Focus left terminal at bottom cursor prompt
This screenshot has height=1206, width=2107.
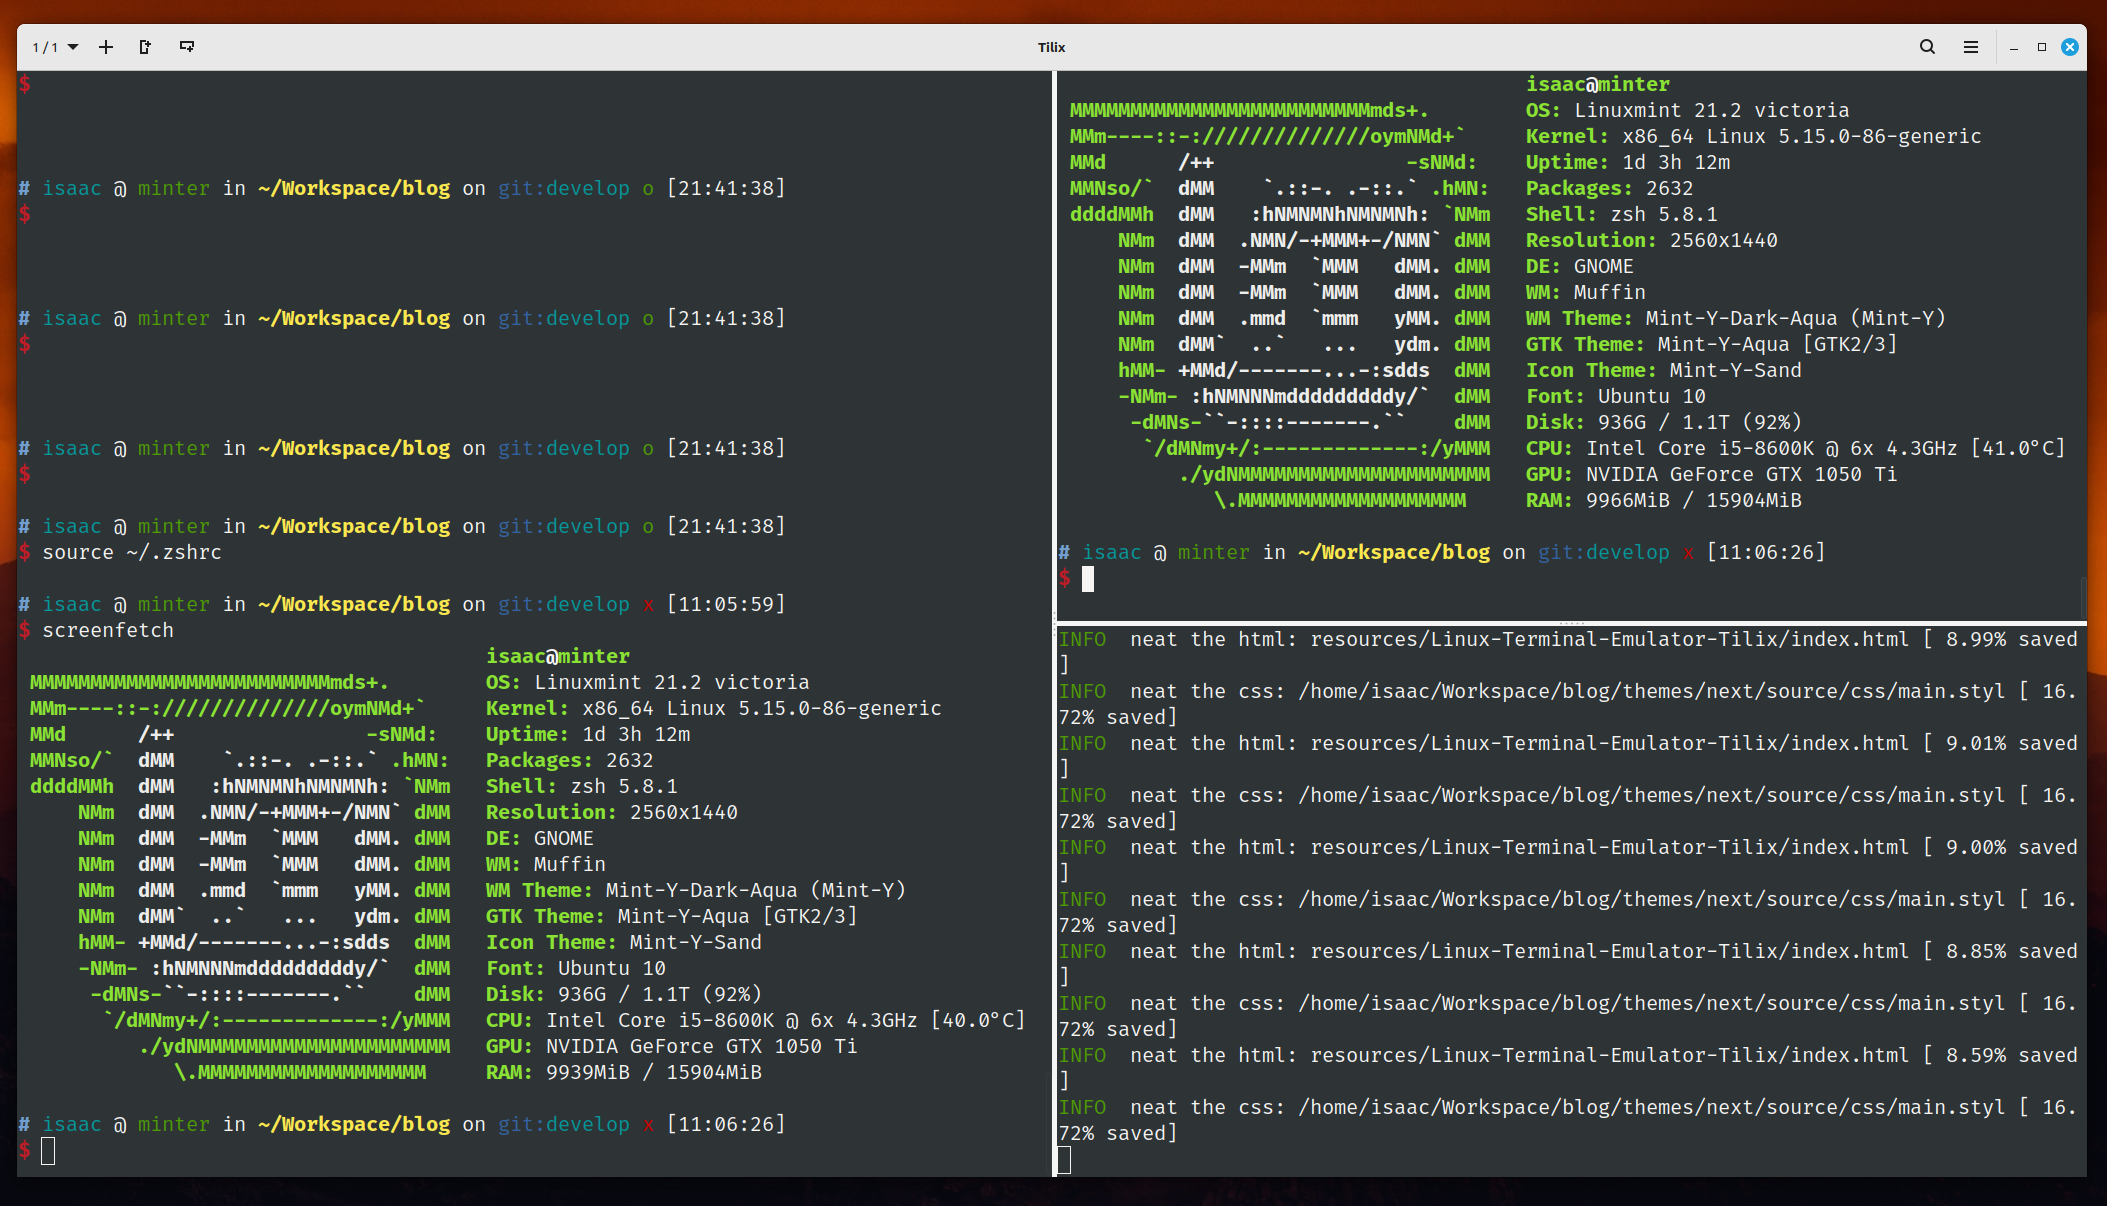pos(48,1151)
